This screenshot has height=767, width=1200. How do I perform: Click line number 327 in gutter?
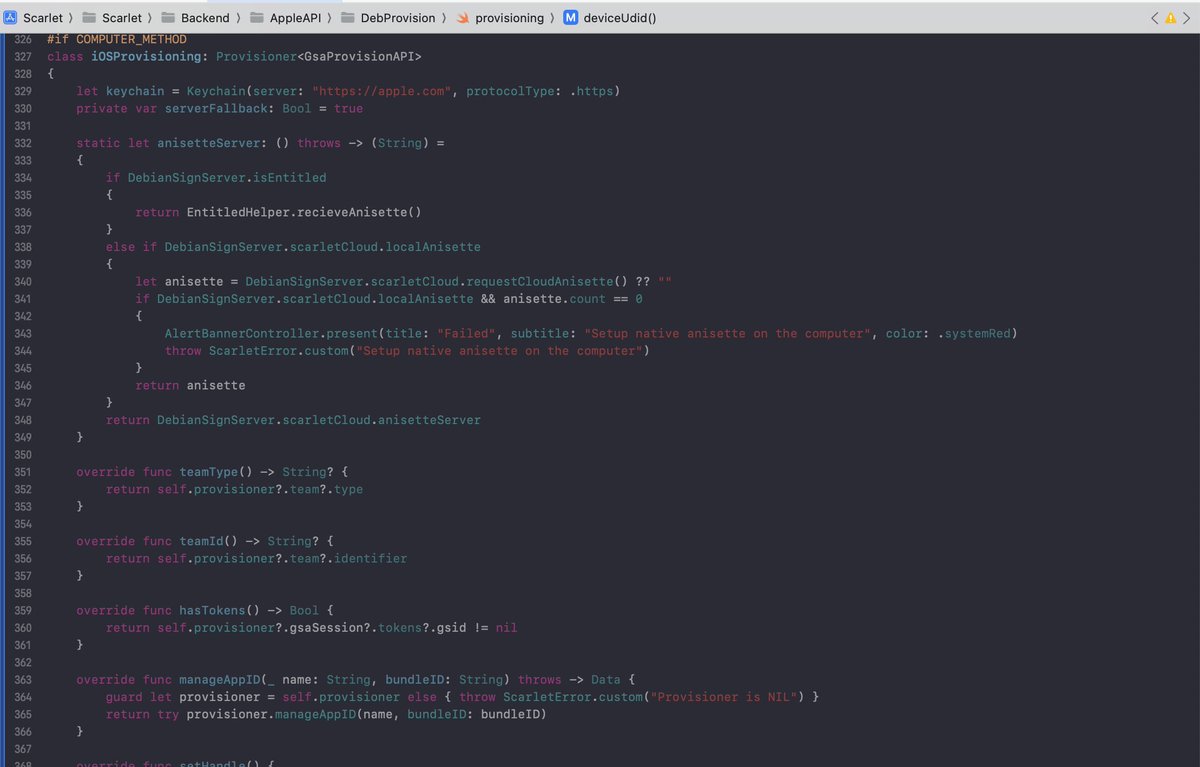point(23,57)
